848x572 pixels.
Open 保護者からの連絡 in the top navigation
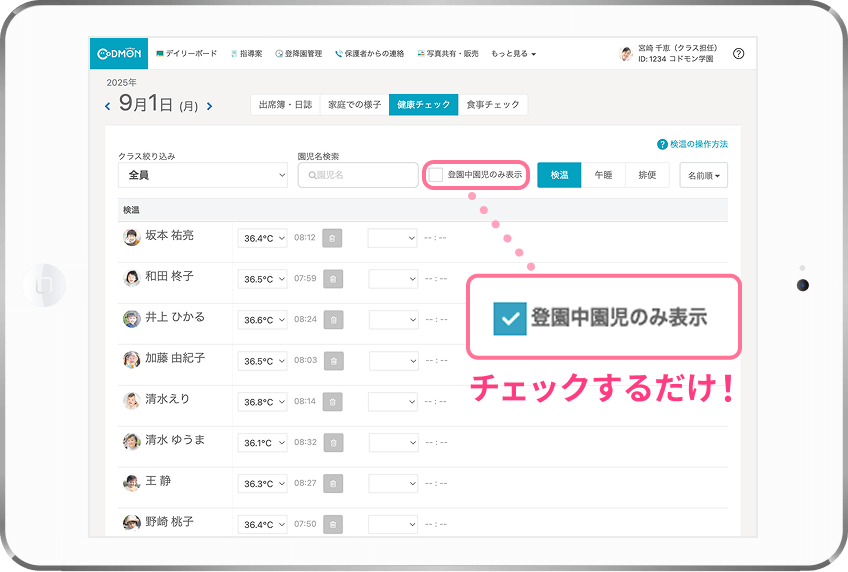coord(370,54)
